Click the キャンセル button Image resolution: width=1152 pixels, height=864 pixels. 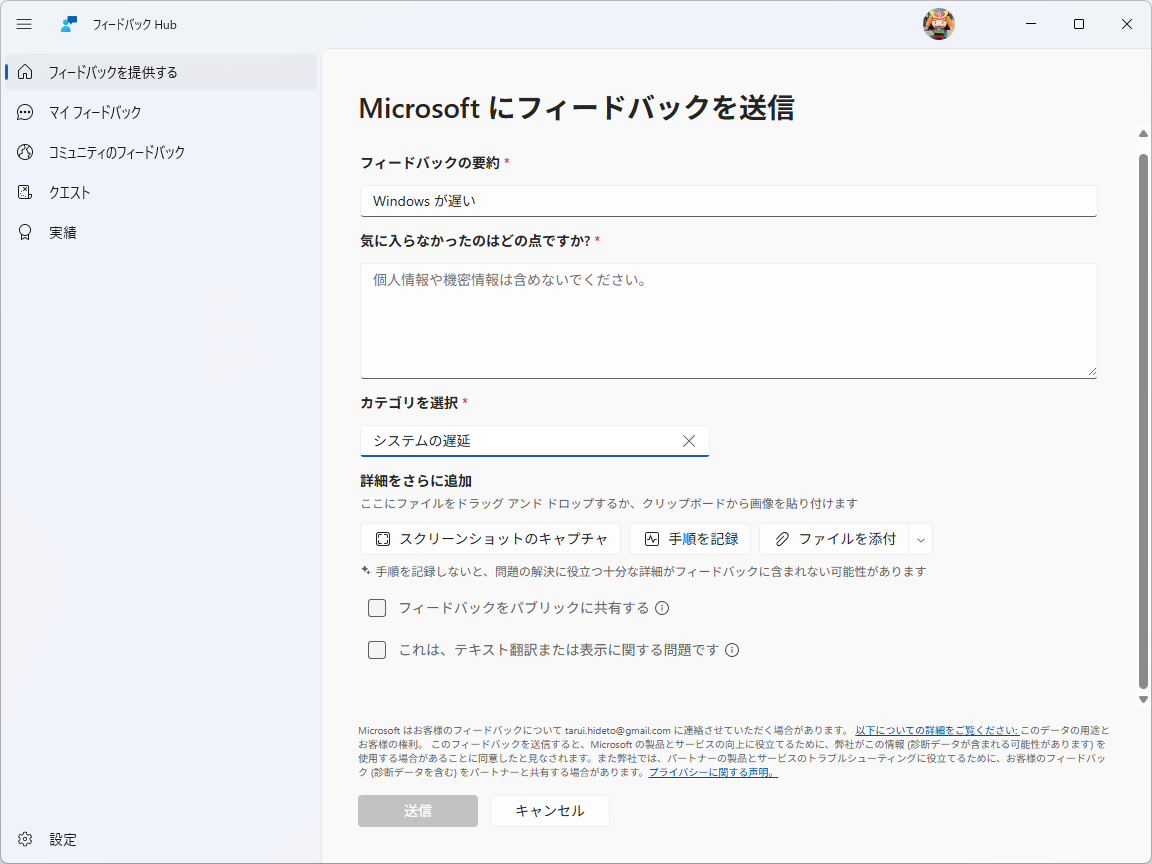click(550, 811)
